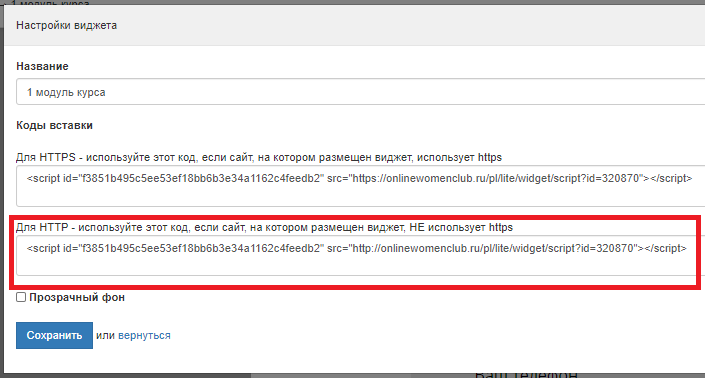
Task: Click the Название input field
Action: (360, 92)
